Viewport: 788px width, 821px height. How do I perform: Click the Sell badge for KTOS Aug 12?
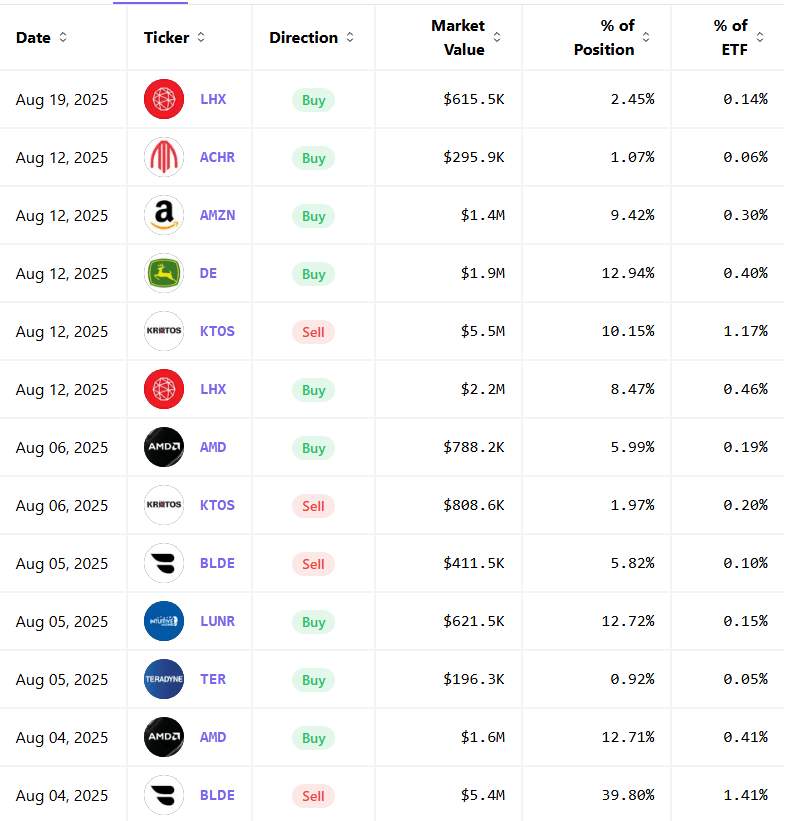pos(313,332)
